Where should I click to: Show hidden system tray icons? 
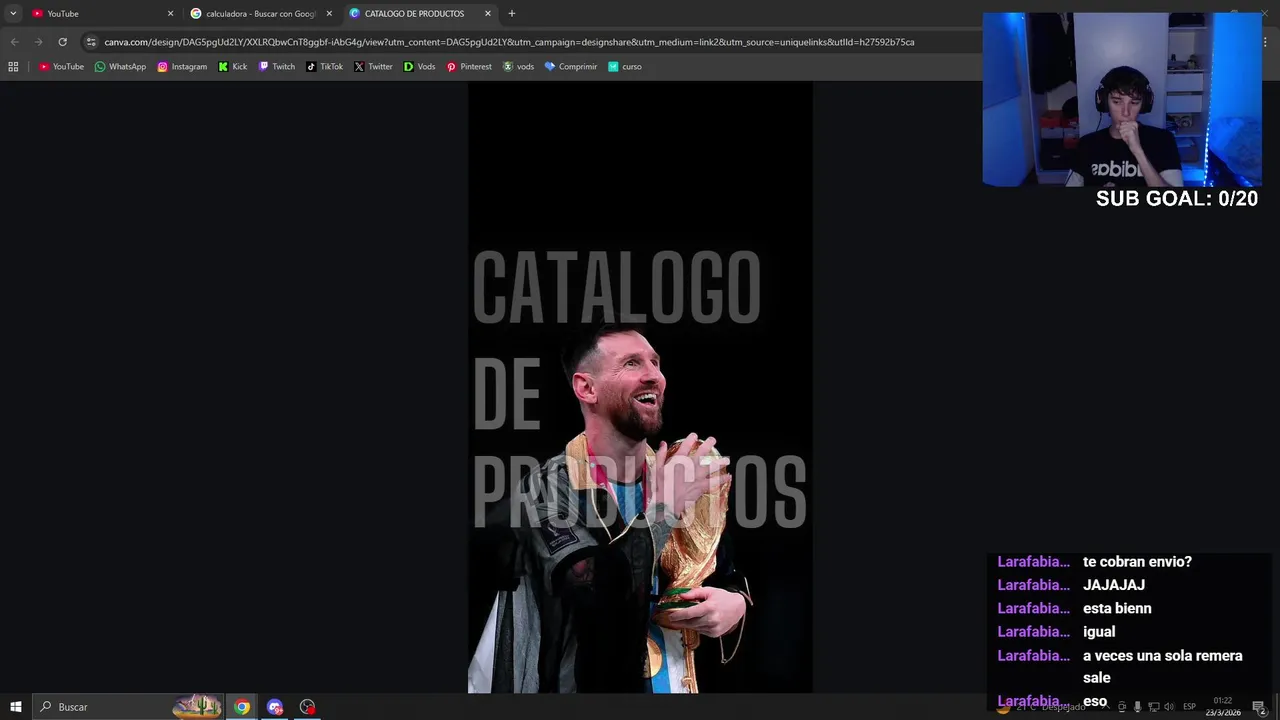[1105, 707]
